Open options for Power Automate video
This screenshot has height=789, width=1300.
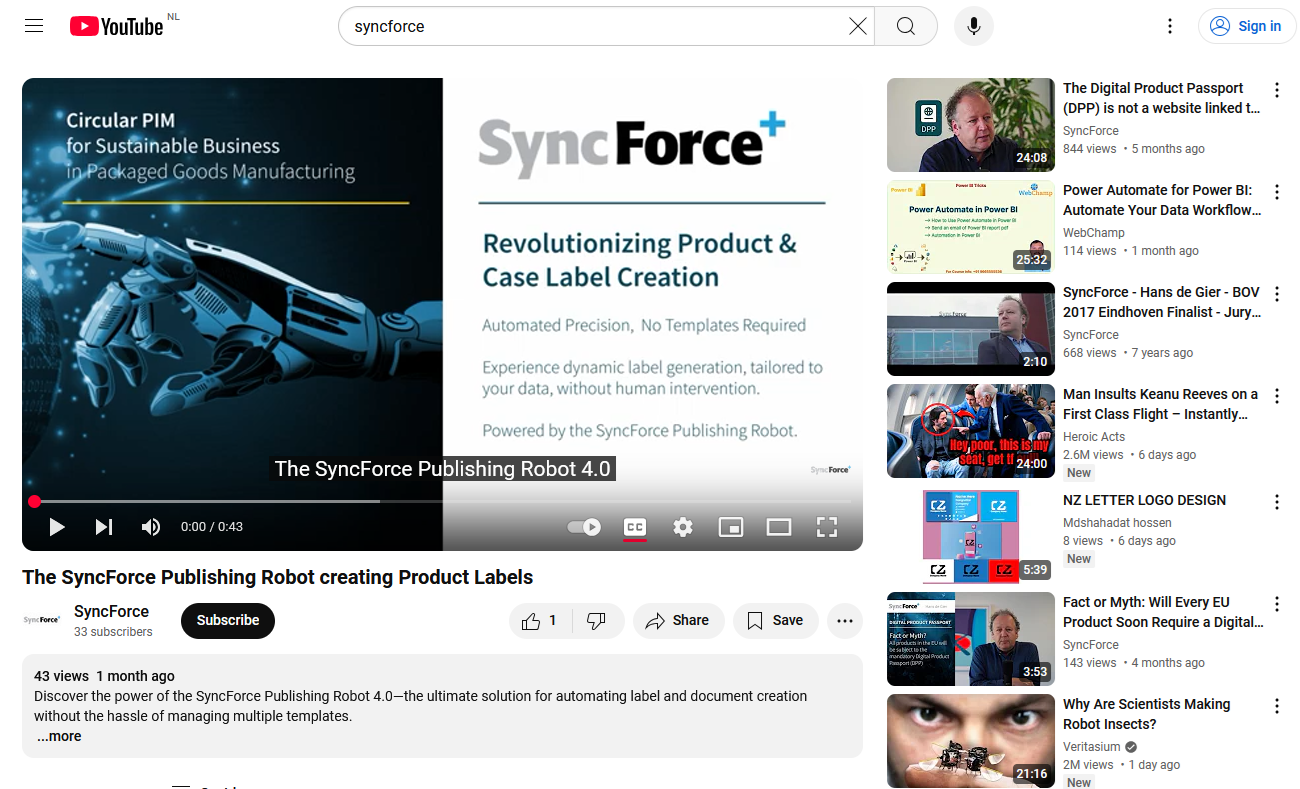(1277, 193)
